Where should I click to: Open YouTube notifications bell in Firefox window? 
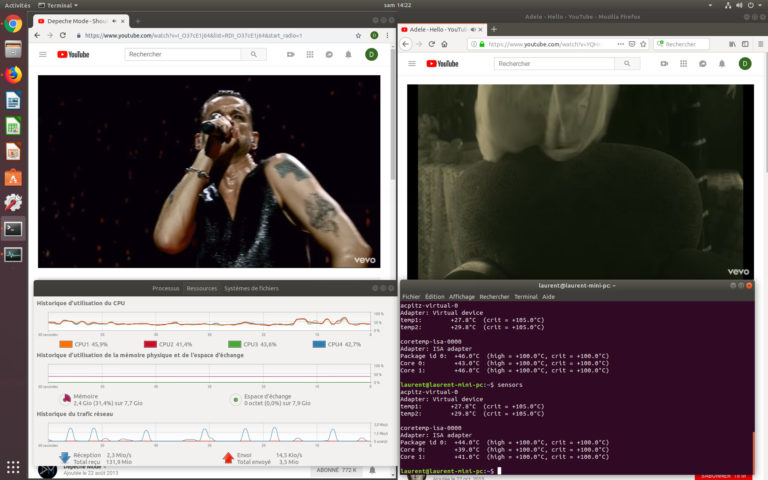point(720,64)
